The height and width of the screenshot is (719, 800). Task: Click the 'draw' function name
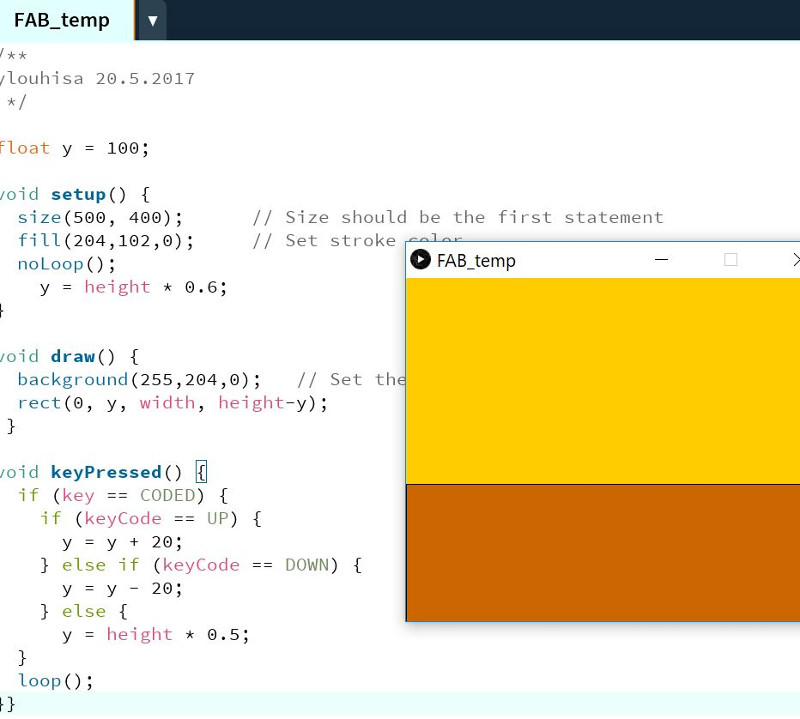(x=72, y=356)
